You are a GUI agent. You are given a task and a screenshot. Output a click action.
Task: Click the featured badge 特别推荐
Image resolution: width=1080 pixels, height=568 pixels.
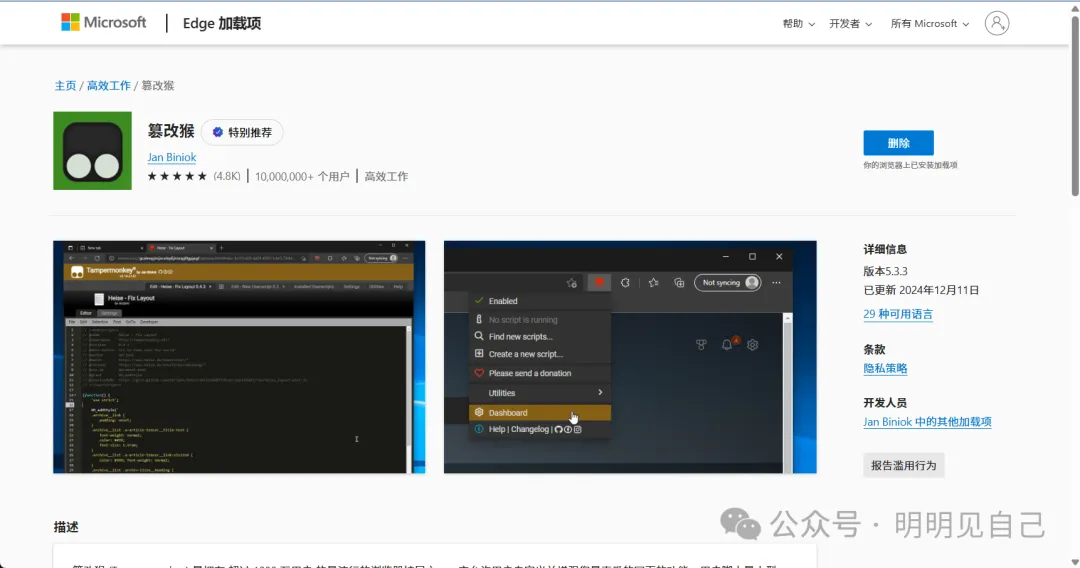tap(242, 132)
